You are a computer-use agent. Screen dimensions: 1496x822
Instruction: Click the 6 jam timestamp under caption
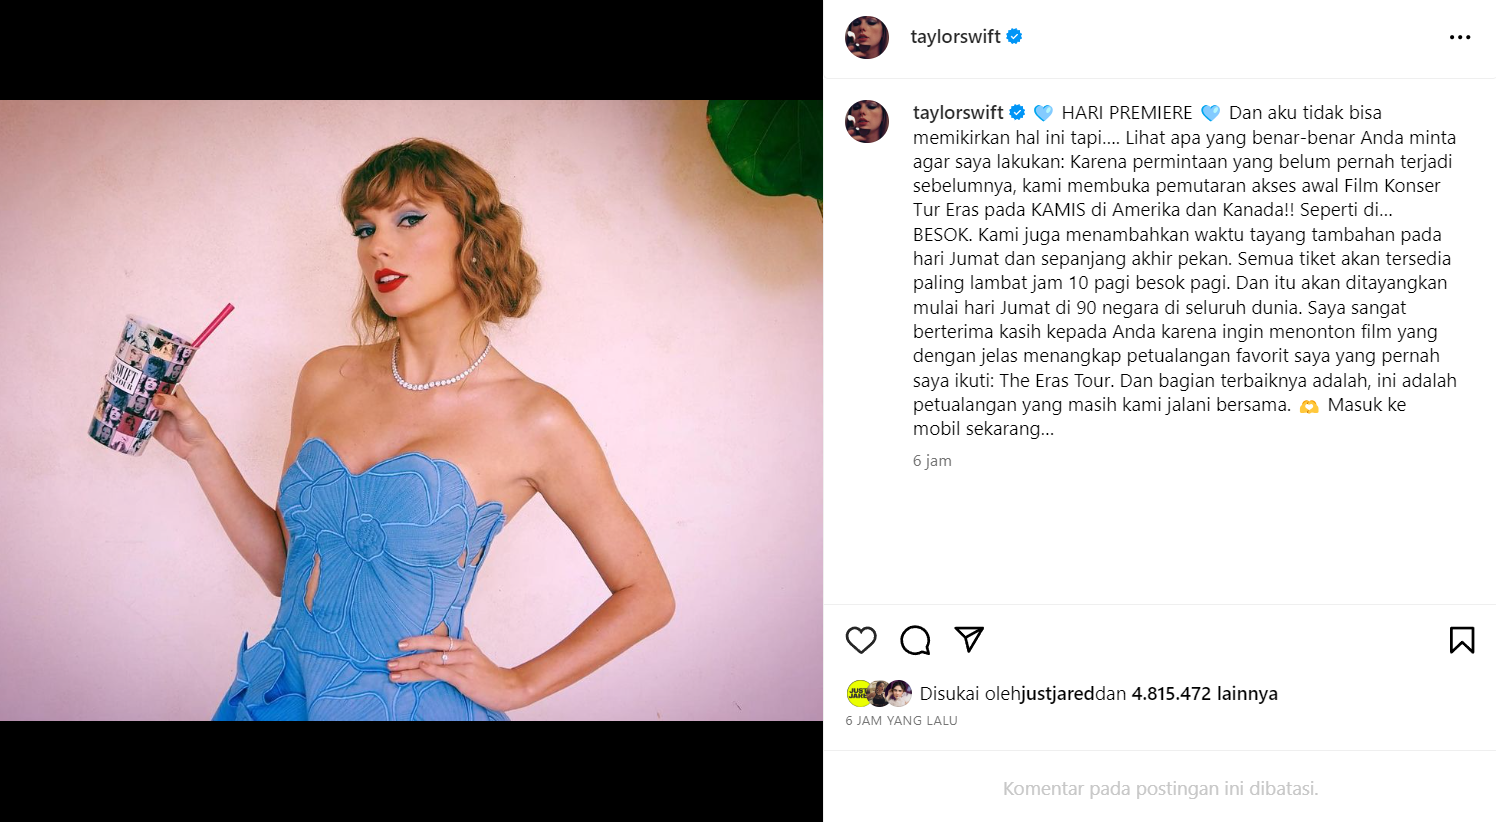click(932, 461)
